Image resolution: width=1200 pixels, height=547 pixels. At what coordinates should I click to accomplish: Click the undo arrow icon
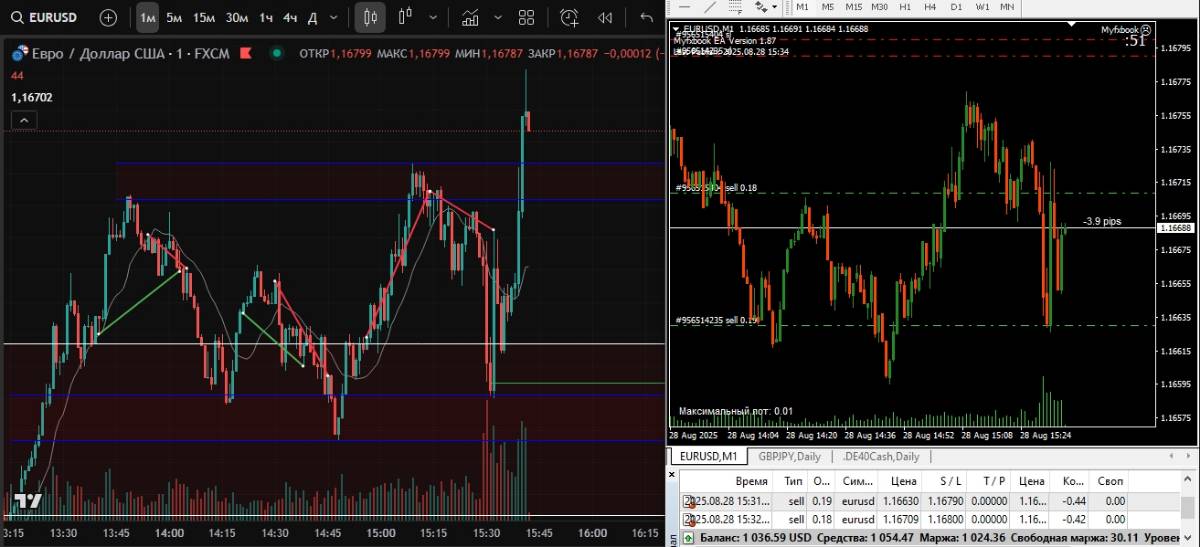click(646, 17)
